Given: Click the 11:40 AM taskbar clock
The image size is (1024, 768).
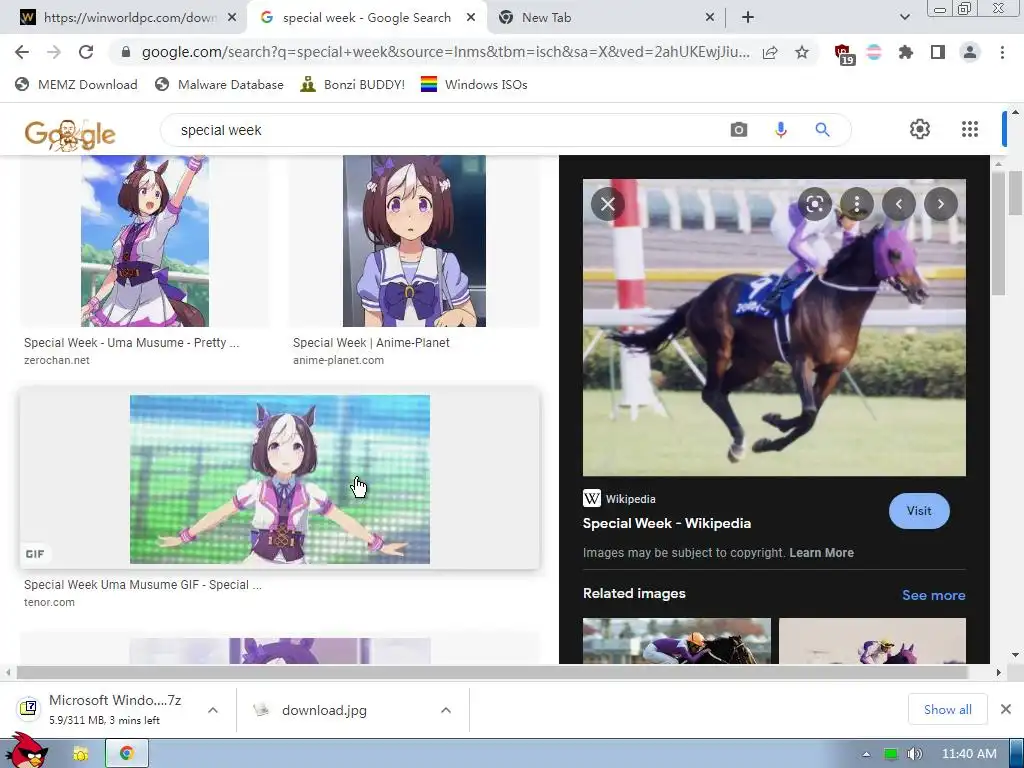Looking at the screenshot, I should tap(968, 754).
